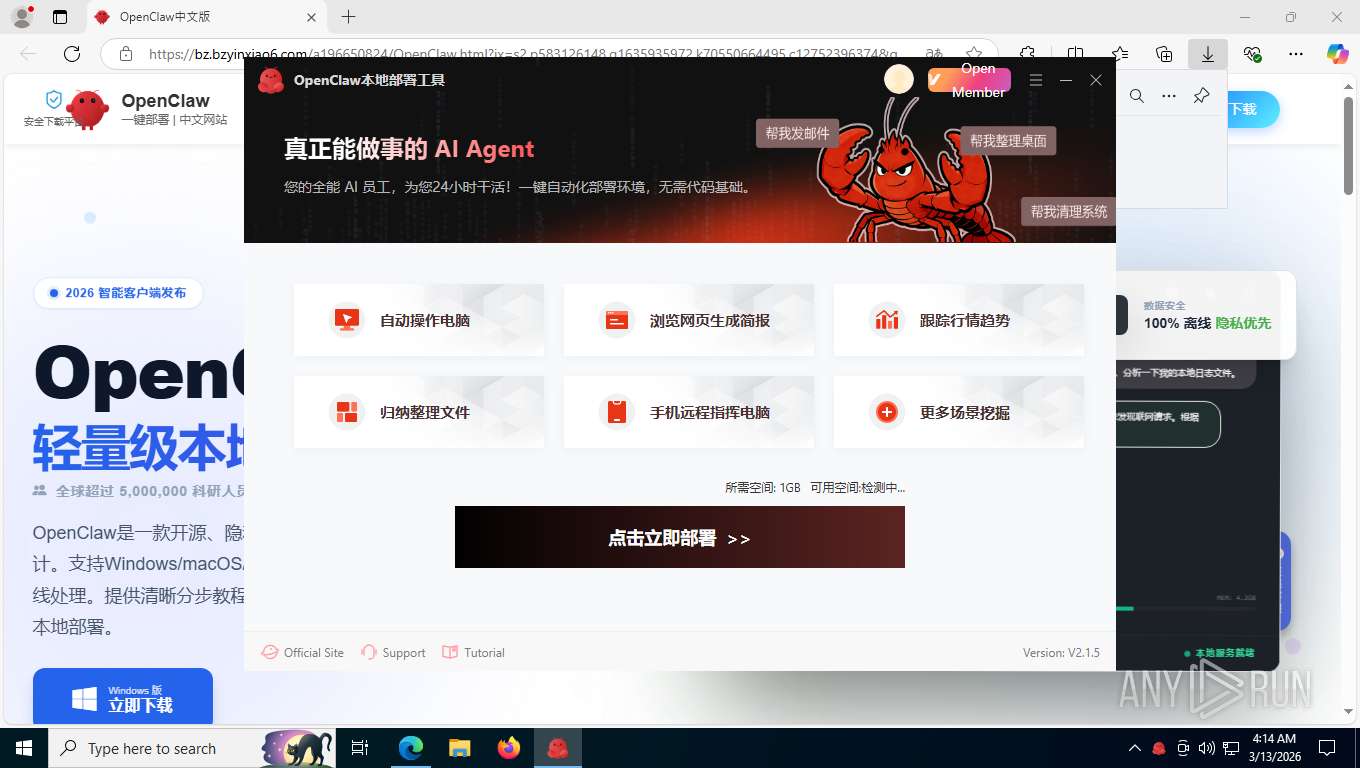
Task: Open Edge Collections icon
Action: pyautogui.click(x=1164, y=54)
